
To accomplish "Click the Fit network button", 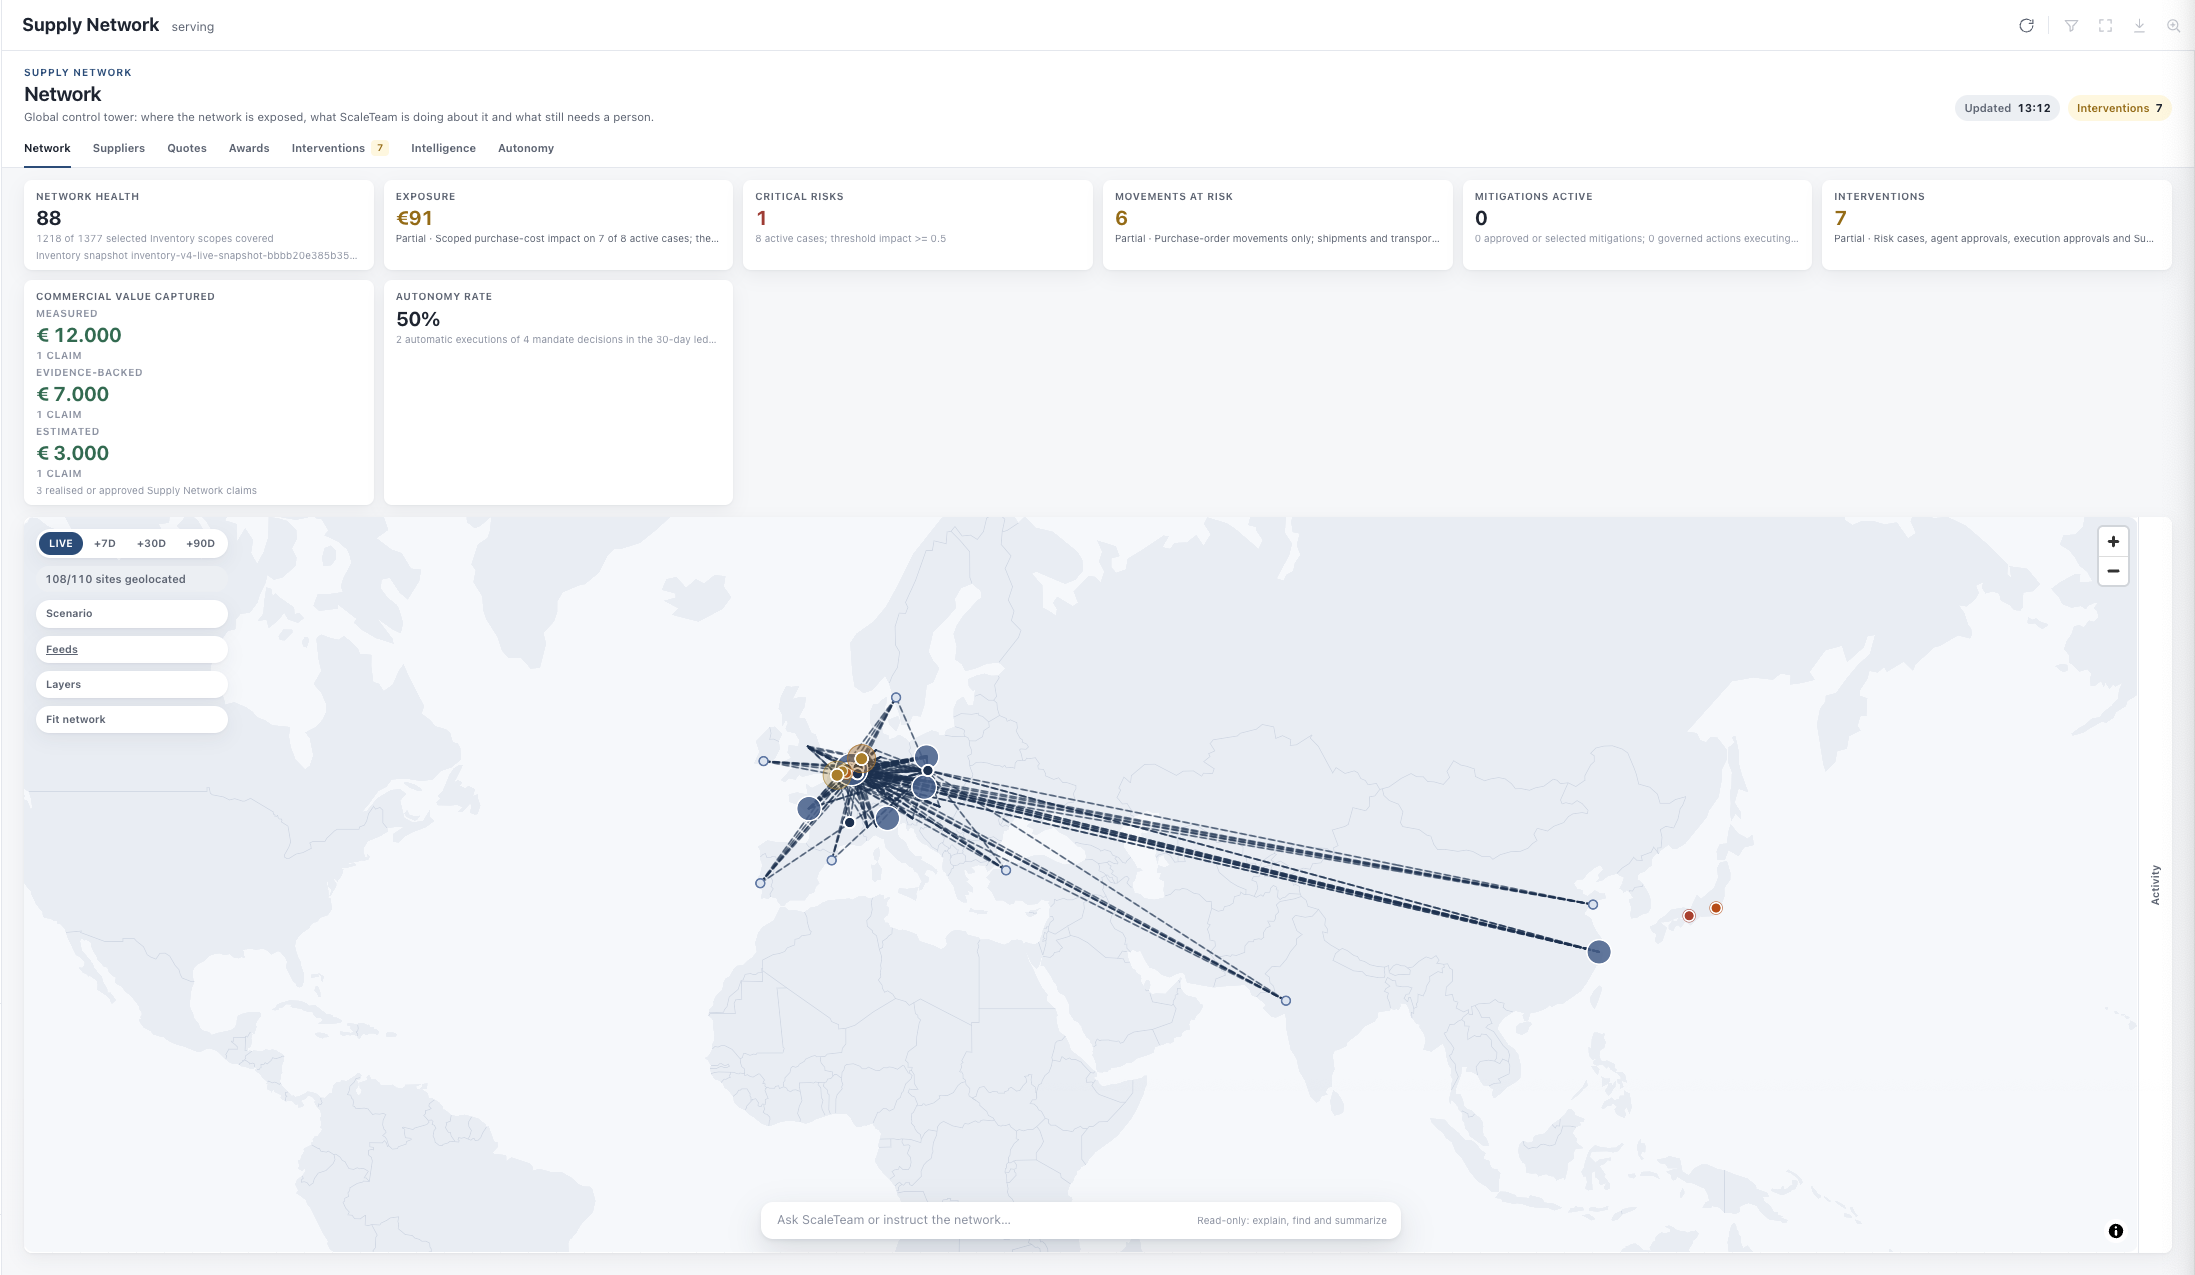I will tap(132, 720).
